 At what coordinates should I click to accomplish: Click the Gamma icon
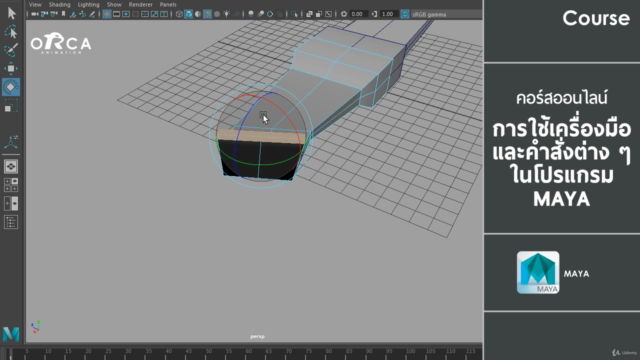tap(374, 14)
